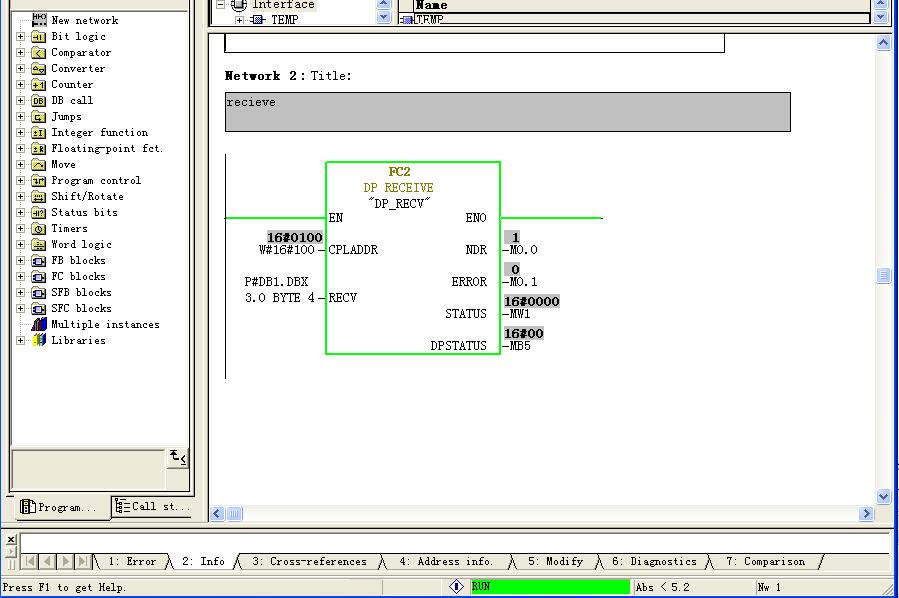The image size is (899, 598).
Task: Expand the FC blocks tree node
Action: [x=21, y=277]
